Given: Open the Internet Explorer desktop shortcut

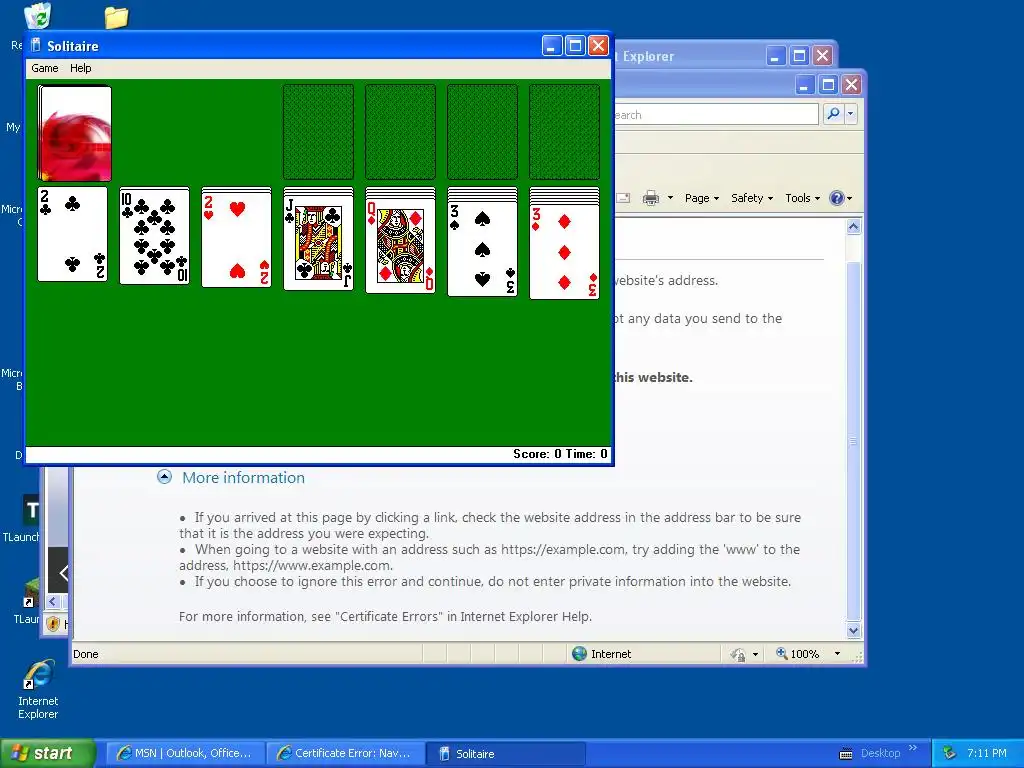Looking at the screenshot, I should tap(38, 689).
